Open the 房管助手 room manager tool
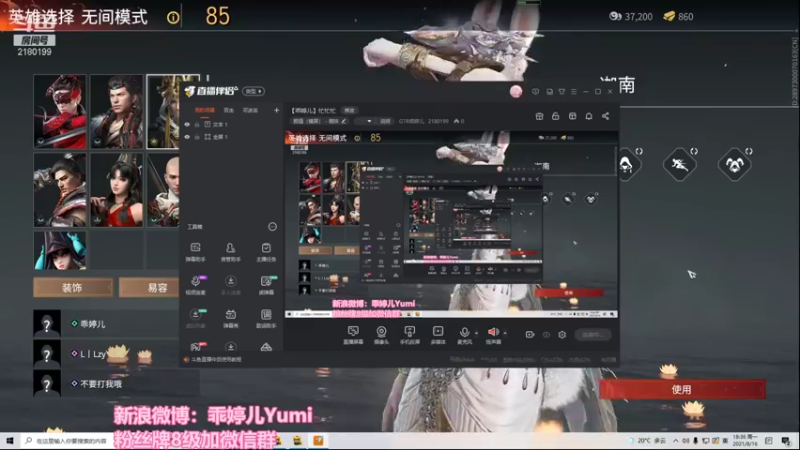 coord(231,252)
